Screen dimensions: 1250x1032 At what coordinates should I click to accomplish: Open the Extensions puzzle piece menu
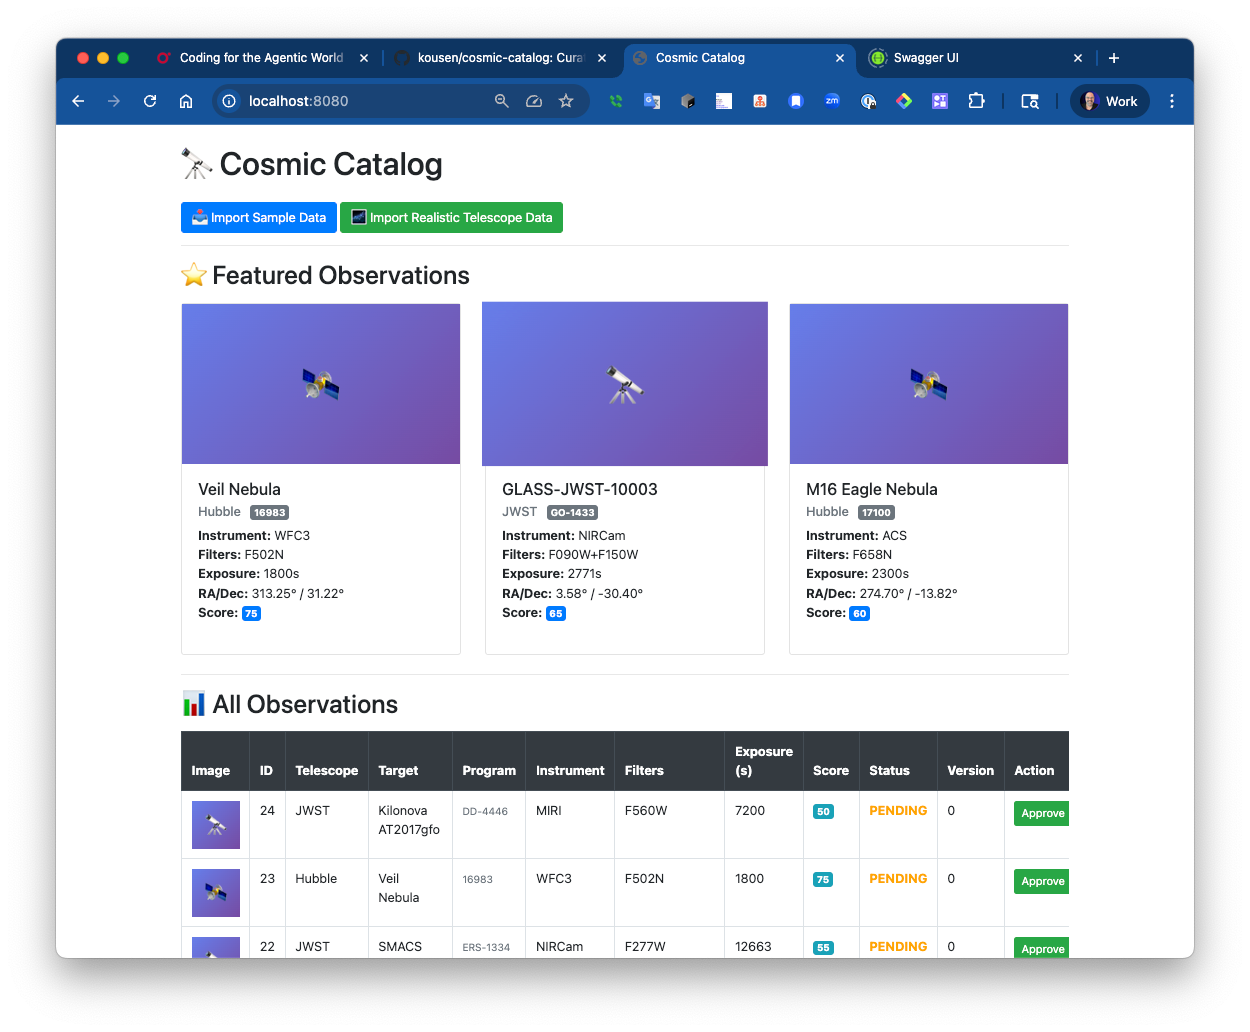point(976,101)
